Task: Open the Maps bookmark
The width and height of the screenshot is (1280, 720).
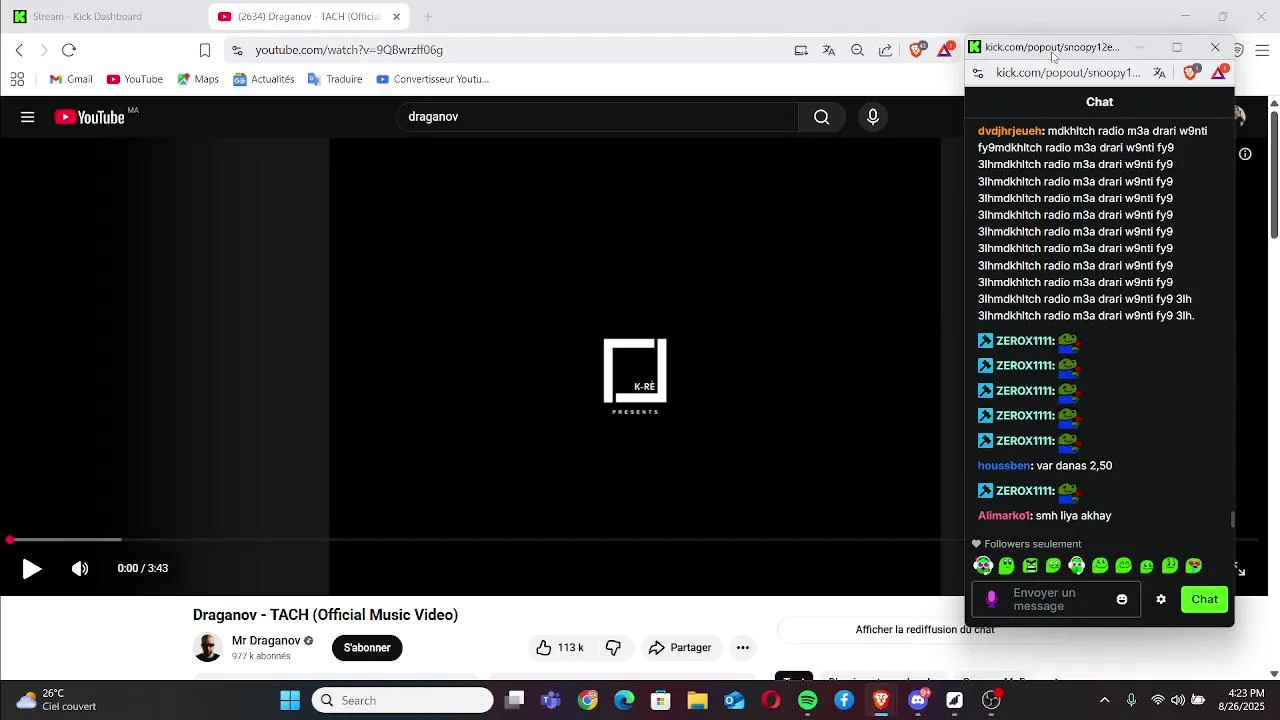Action: [x=198, y=79]
